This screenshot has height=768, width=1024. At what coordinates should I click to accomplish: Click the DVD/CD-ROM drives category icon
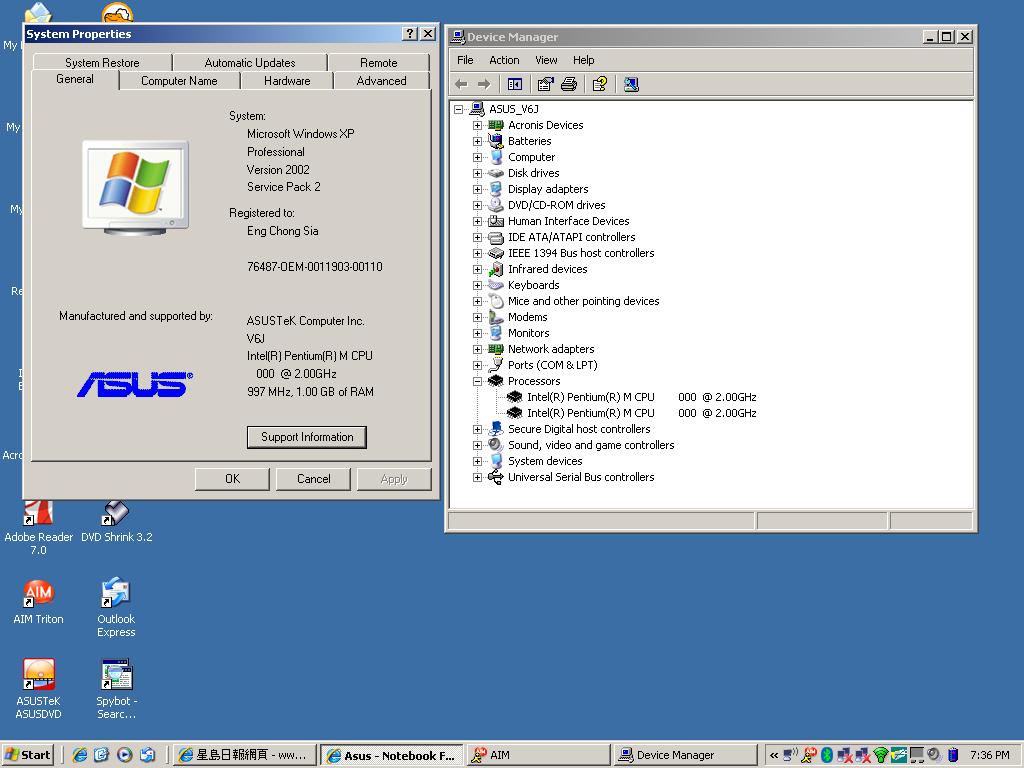coord(496,204)
